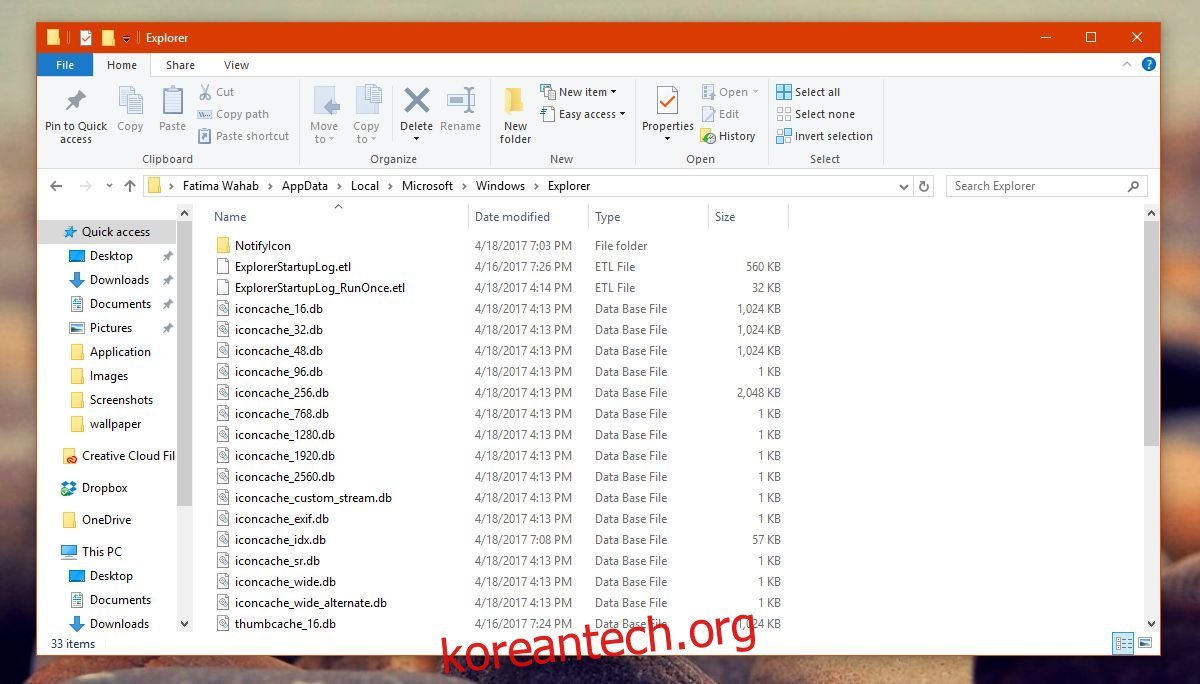
Task: Open Screenshots folder in Quick access
Action: pos(112,400)
